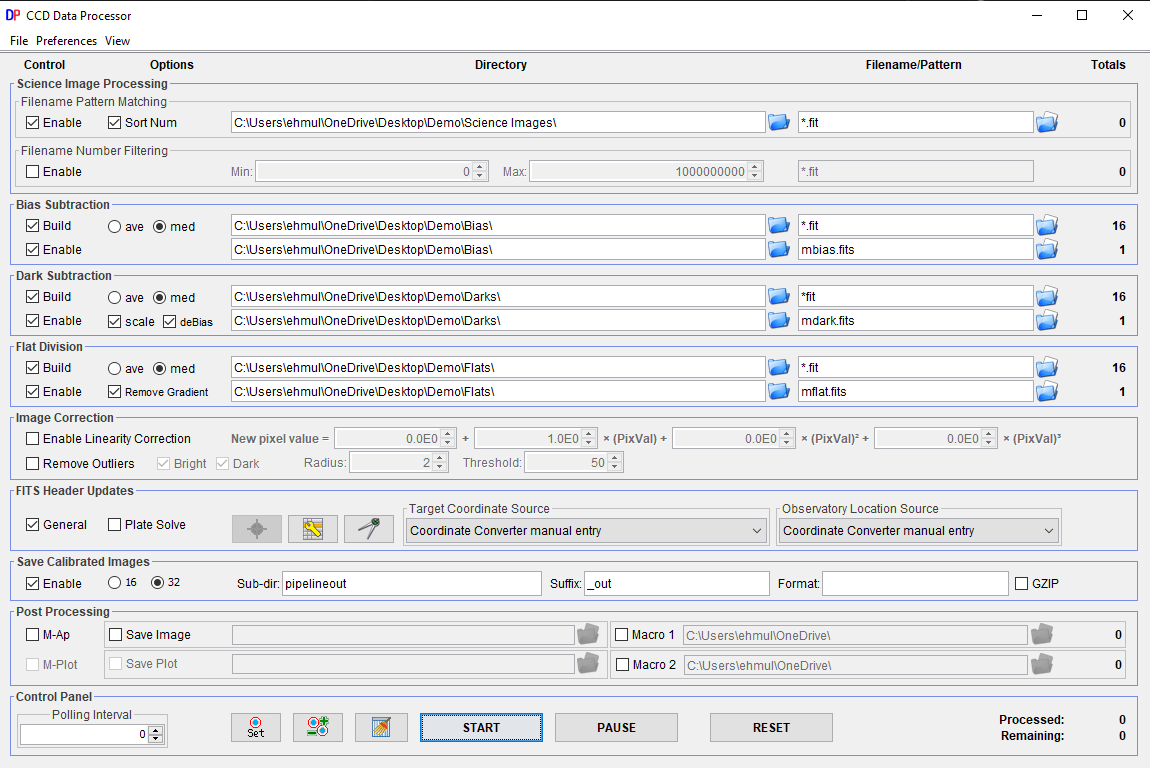Expand Observatory Location Source dropdown
This screenshot has height=768, width=1150.
pyautogui.click(x=918, y=531)
